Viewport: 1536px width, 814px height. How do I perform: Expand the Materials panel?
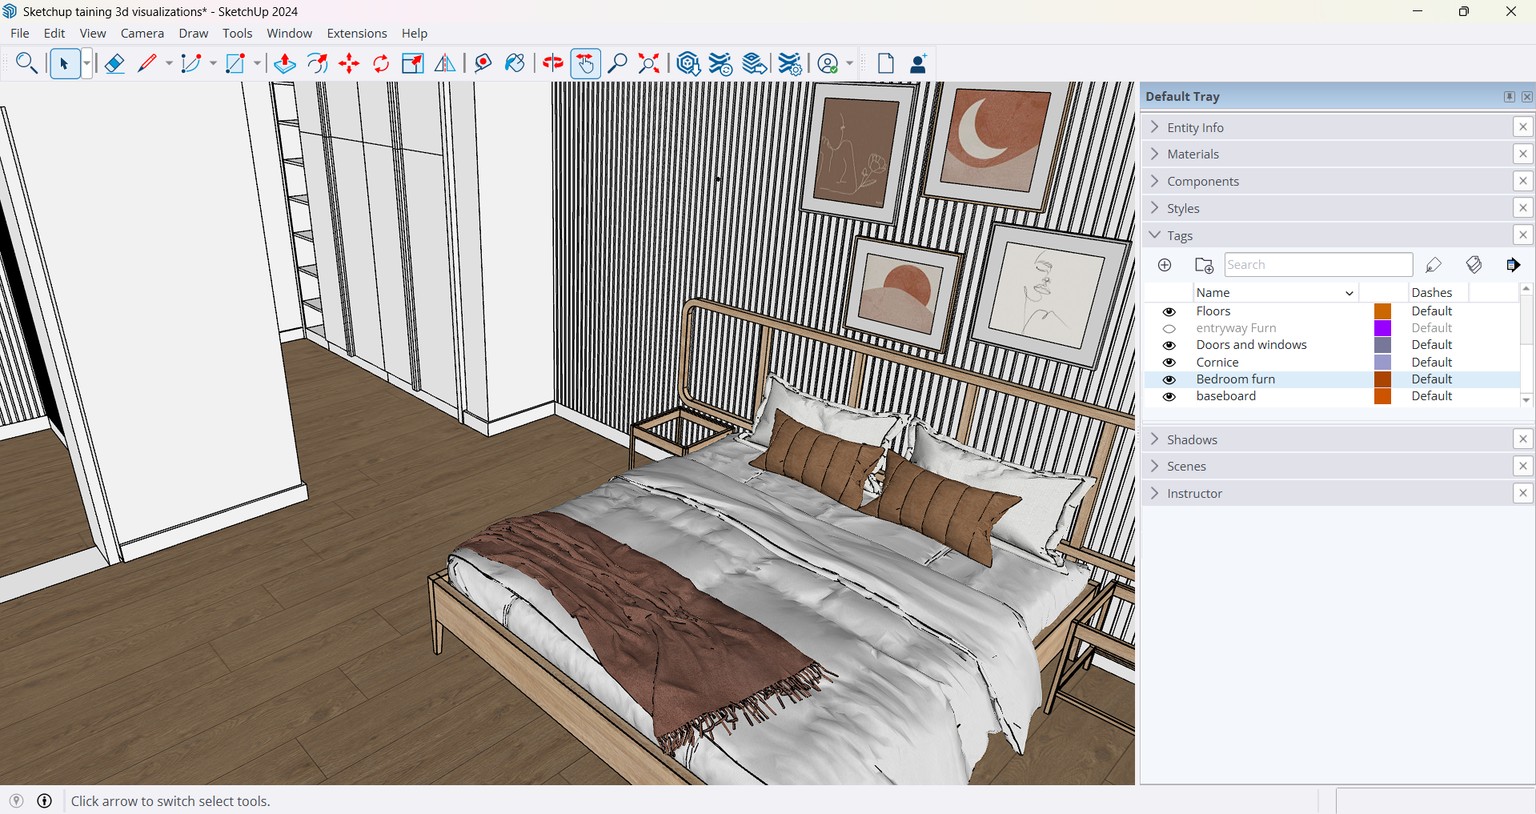[x=1155, y=154]
